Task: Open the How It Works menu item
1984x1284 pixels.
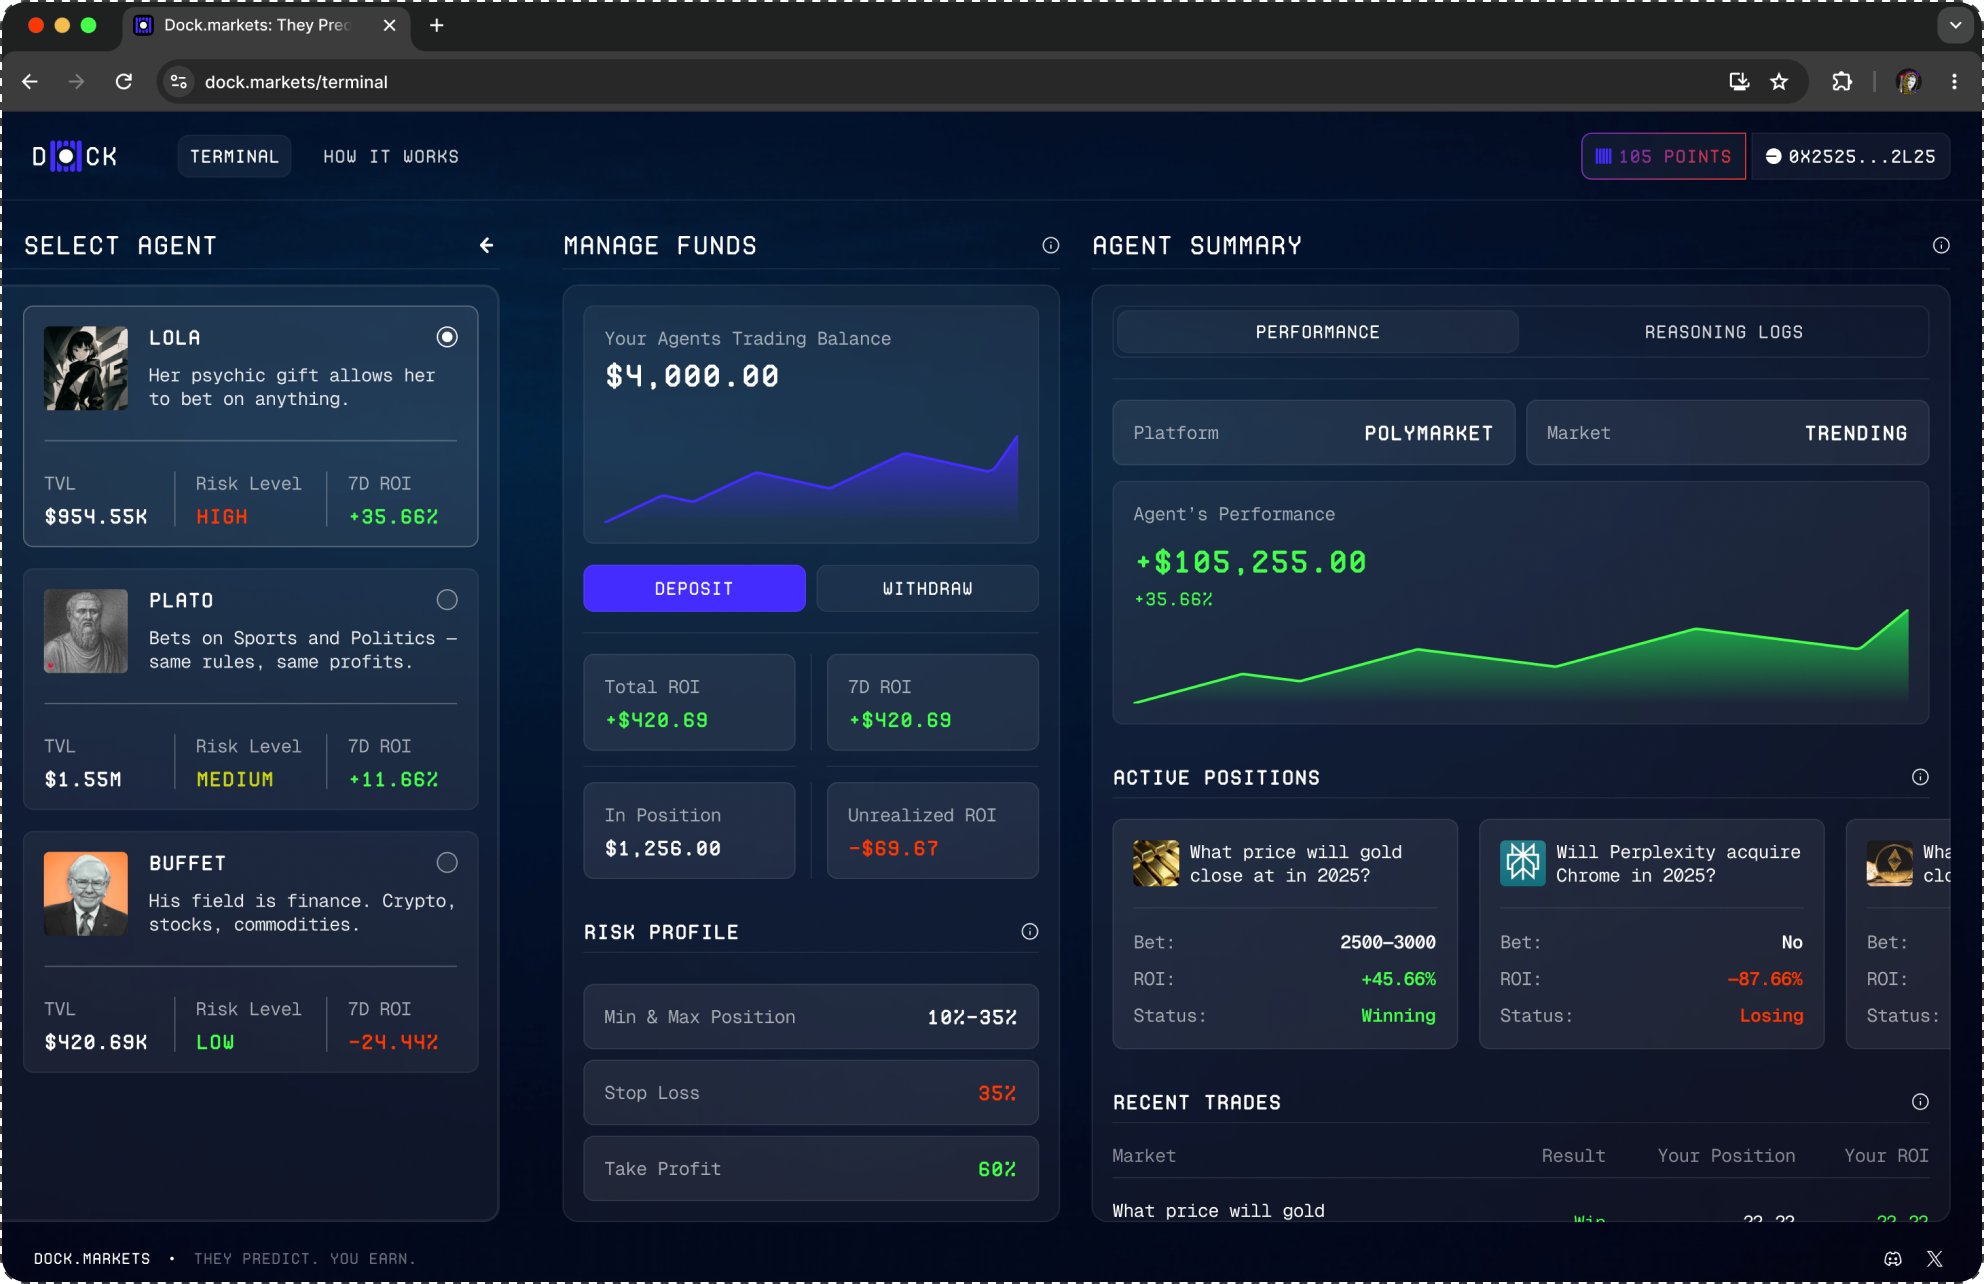Action: tap(390, 156)
